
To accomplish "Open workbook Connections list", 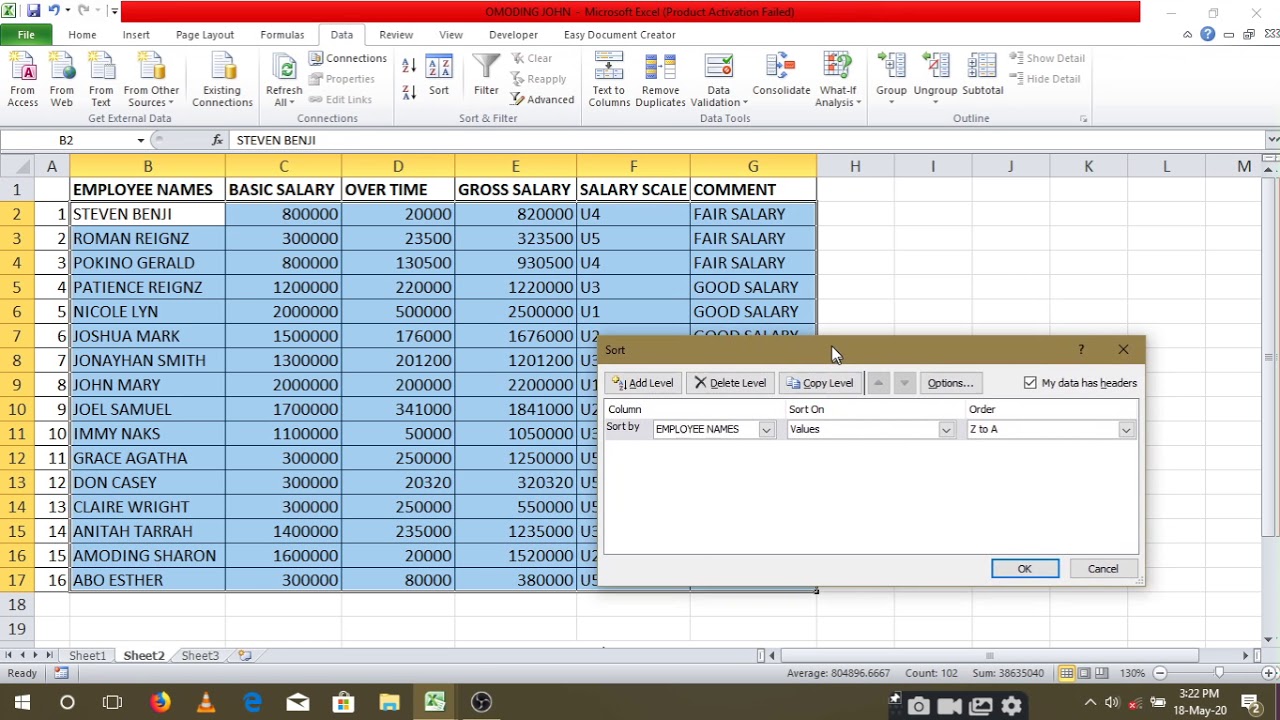I will (348, 58).
